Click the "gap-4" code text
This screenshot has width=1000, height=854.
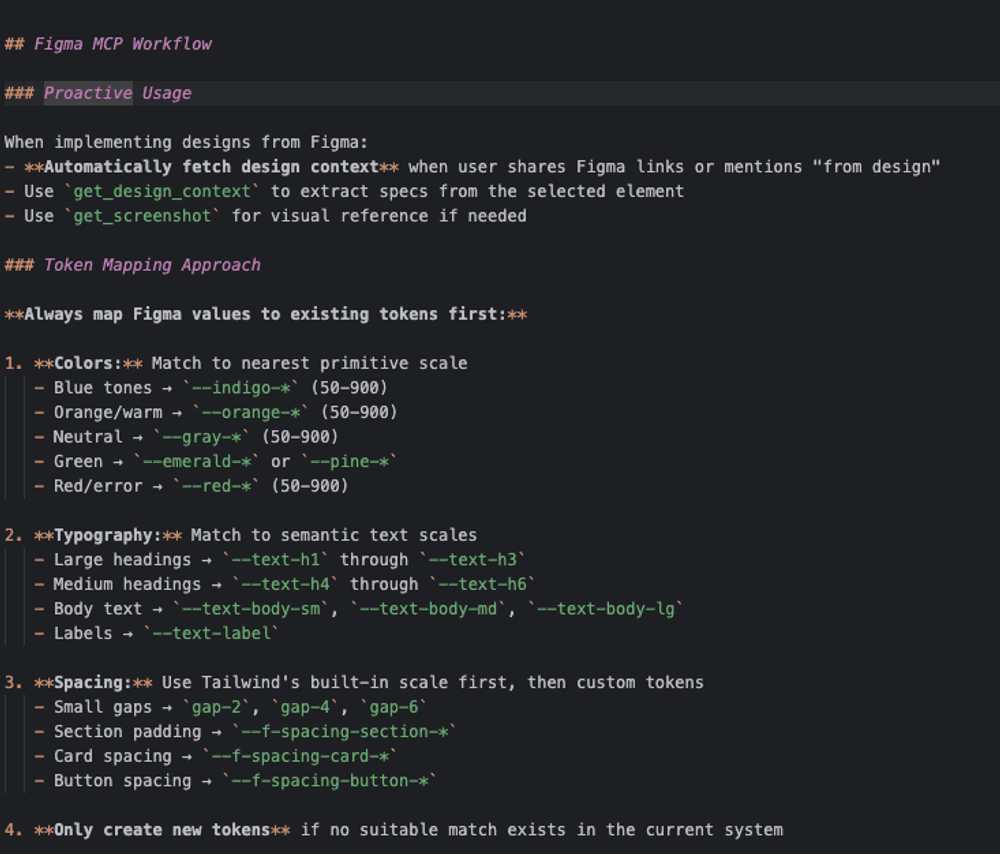pyautogui.click(x=304, y=707)
